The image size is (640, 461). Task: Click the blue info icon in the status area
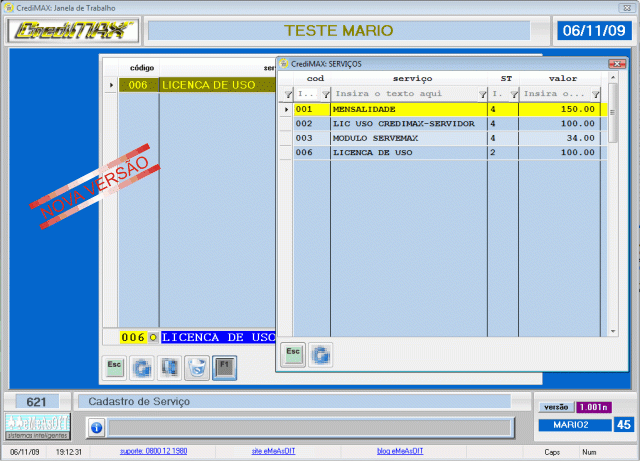point(96,427)
